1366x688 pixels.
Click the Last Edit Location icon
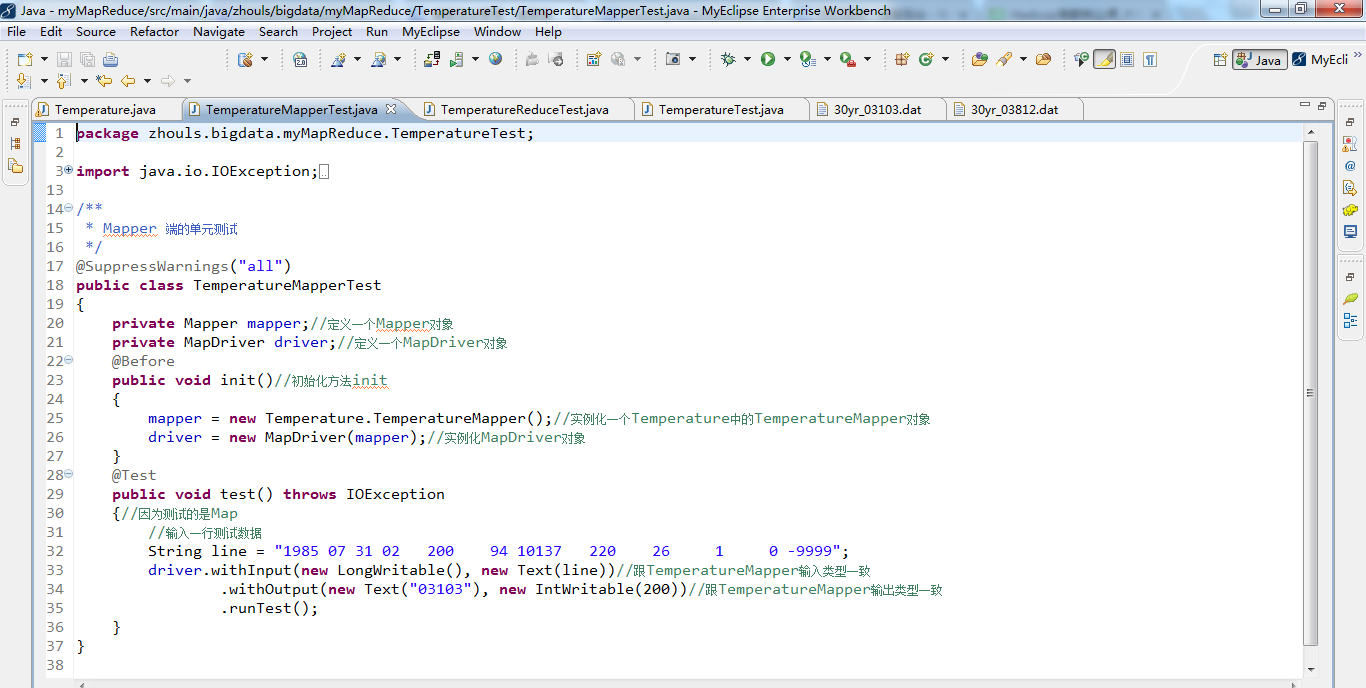pyautogui.click(x=104, y=81)
